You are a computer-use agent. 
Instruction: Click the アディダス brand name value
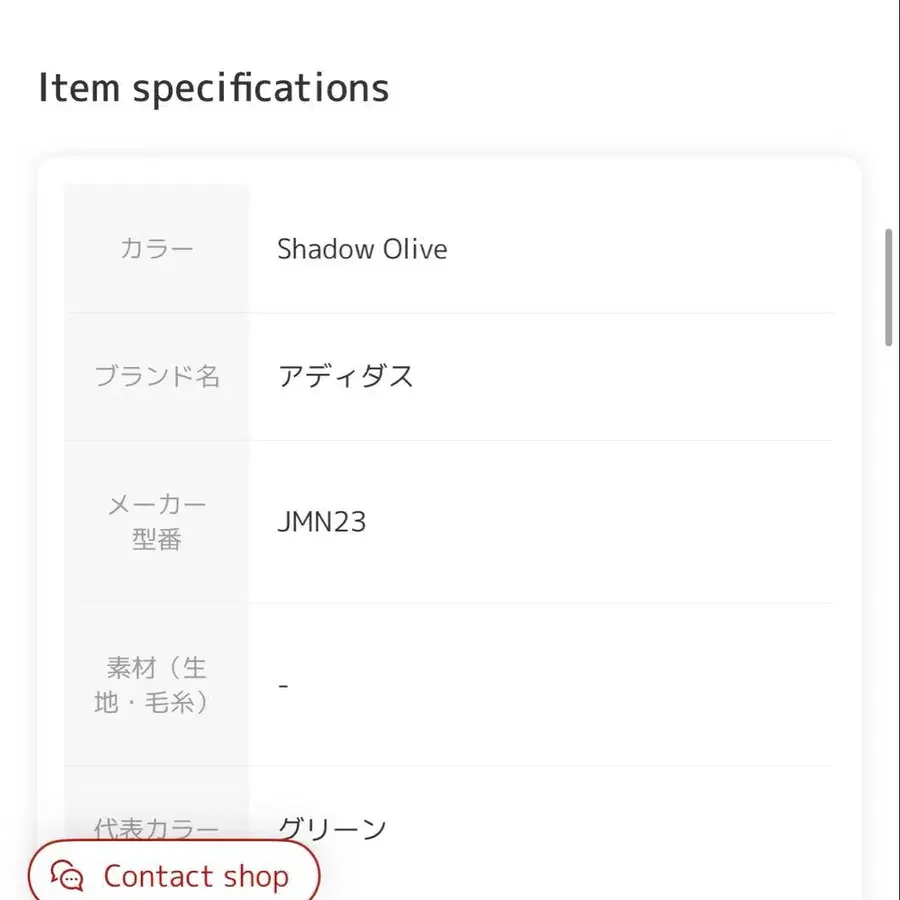[x=347, y=375]
